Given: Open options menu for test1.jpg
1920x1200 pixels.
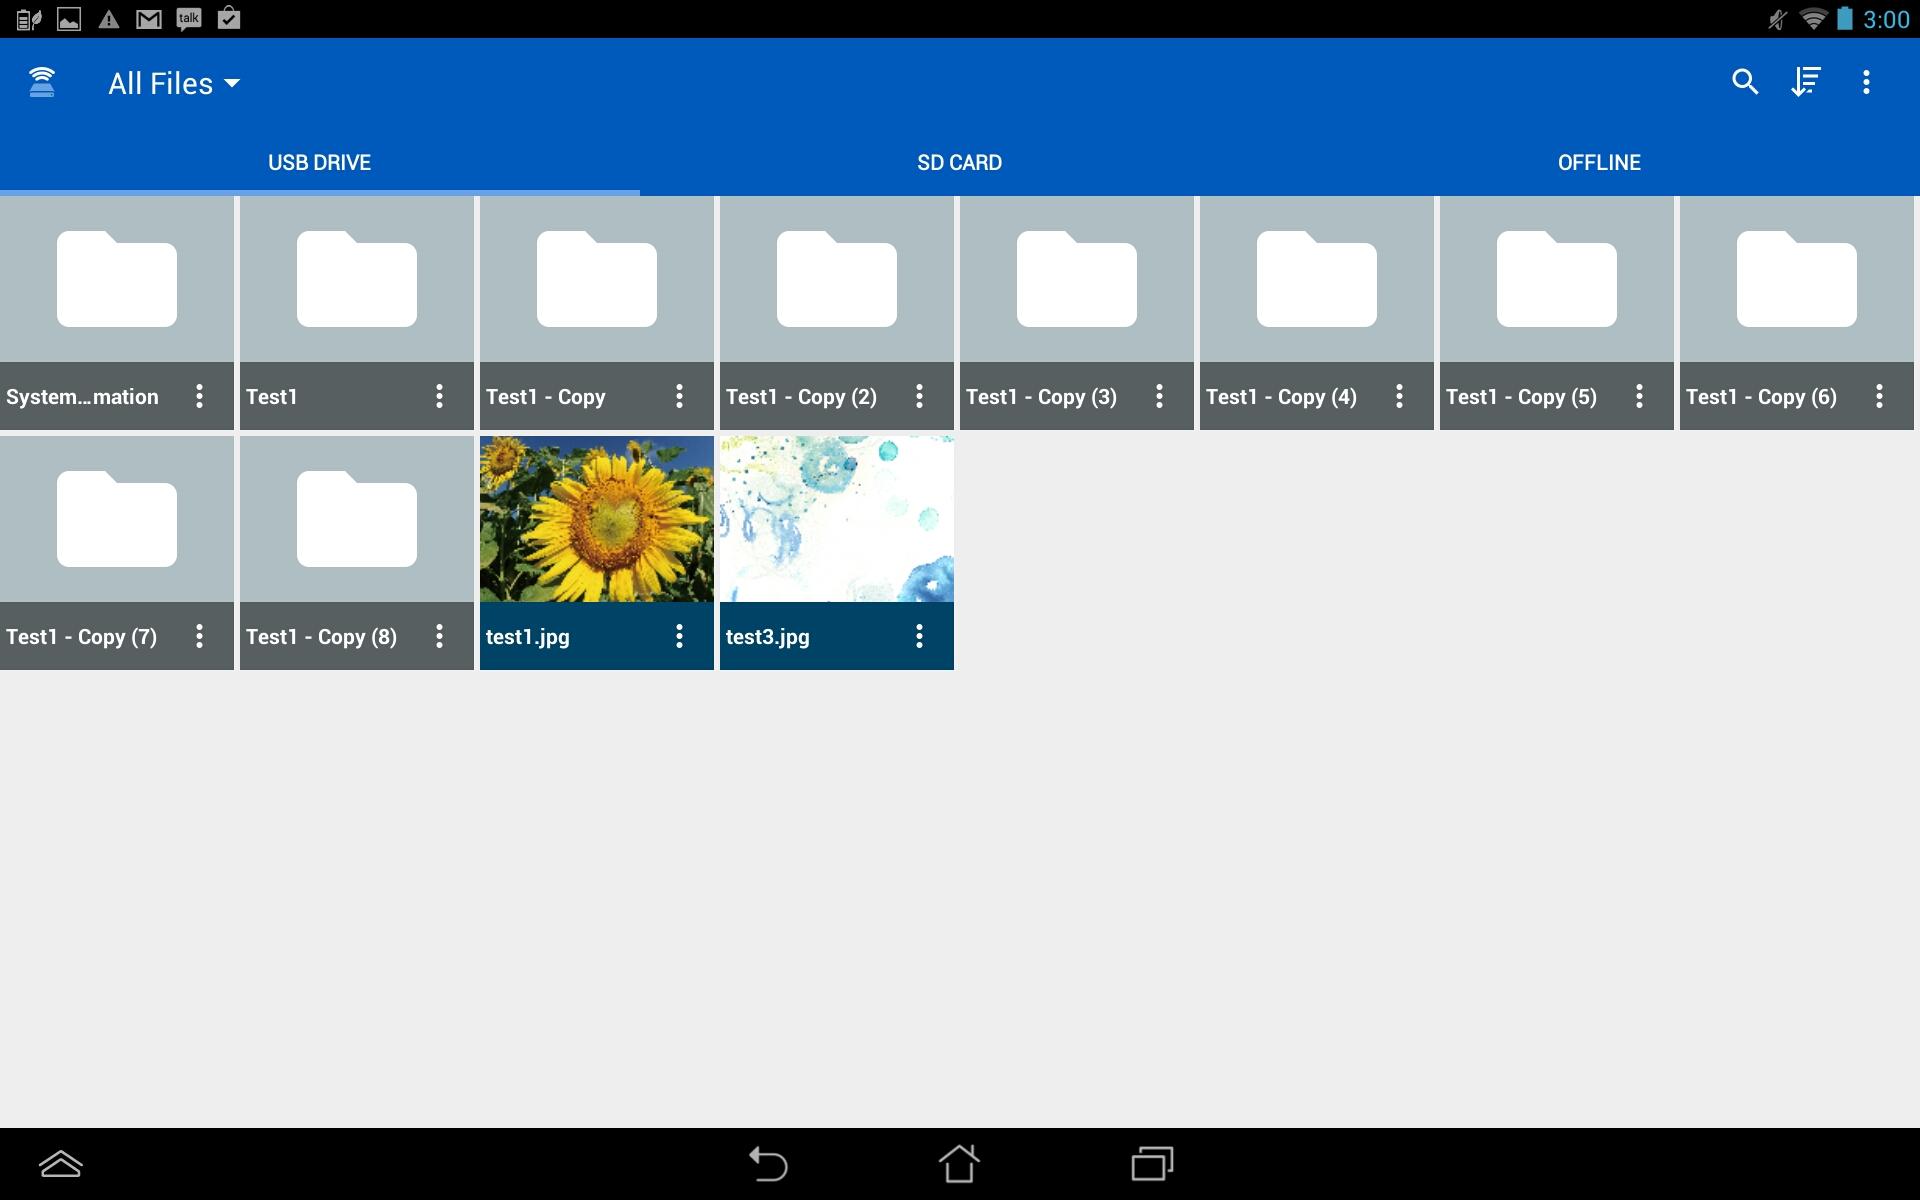Looking at the screenshot, I should 679,636.
